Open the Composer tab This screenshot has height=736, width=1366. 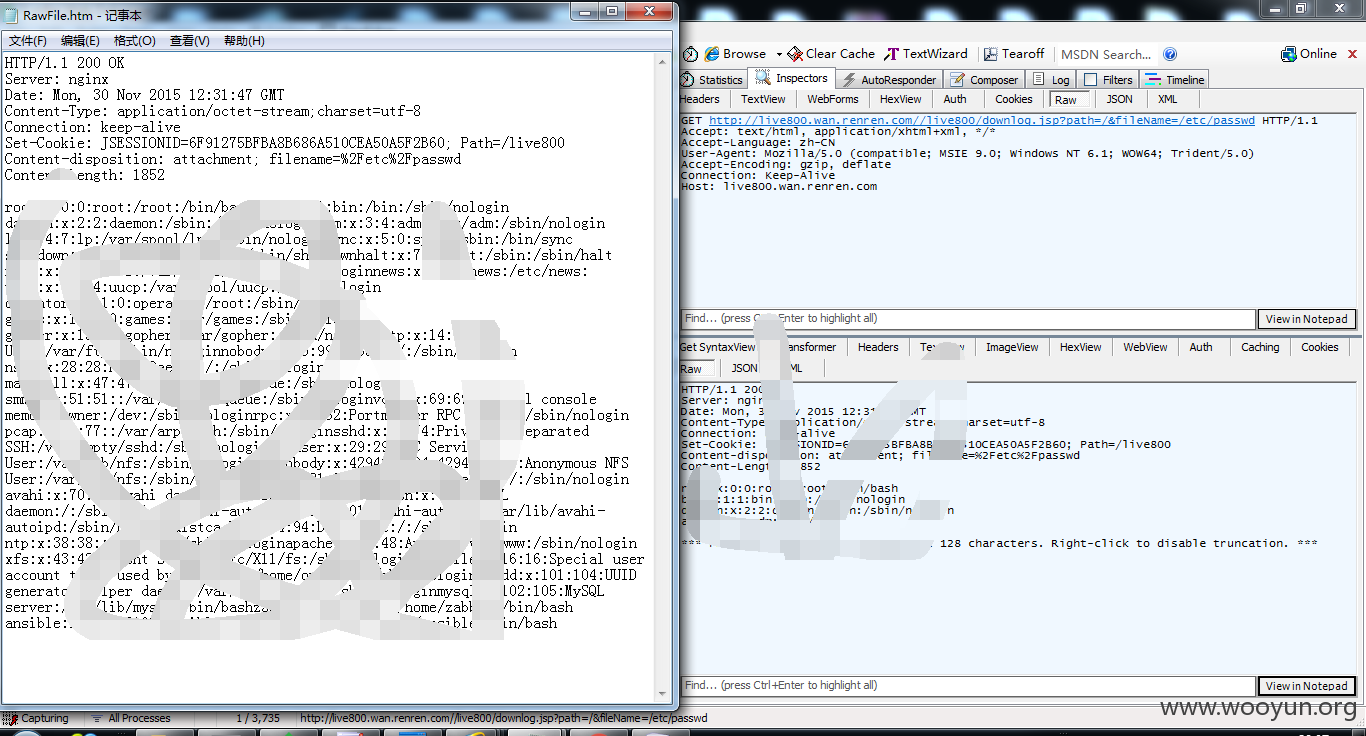[984, 80]
